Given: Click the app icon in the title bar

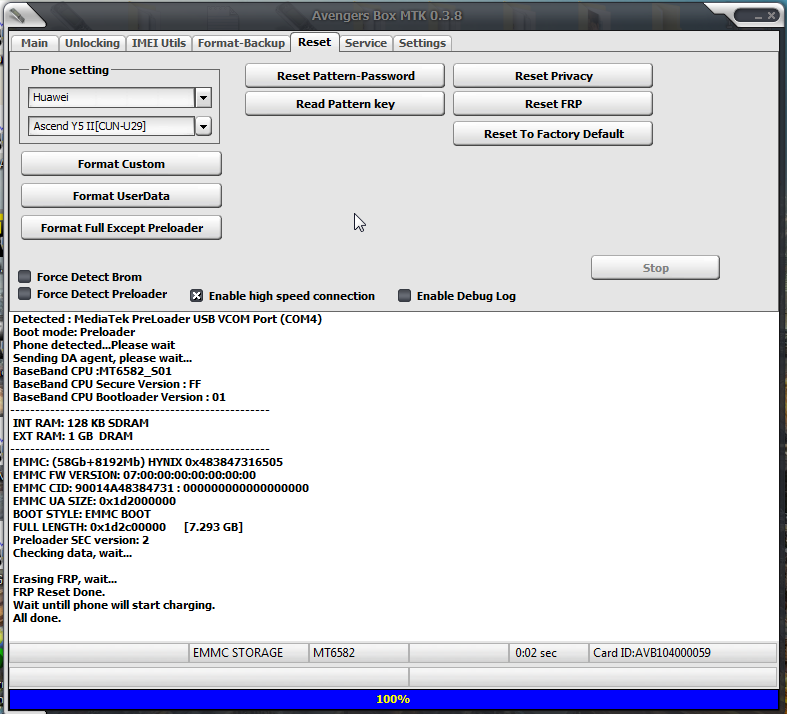Looking at the screenshot, I should [x=18, y=16].
